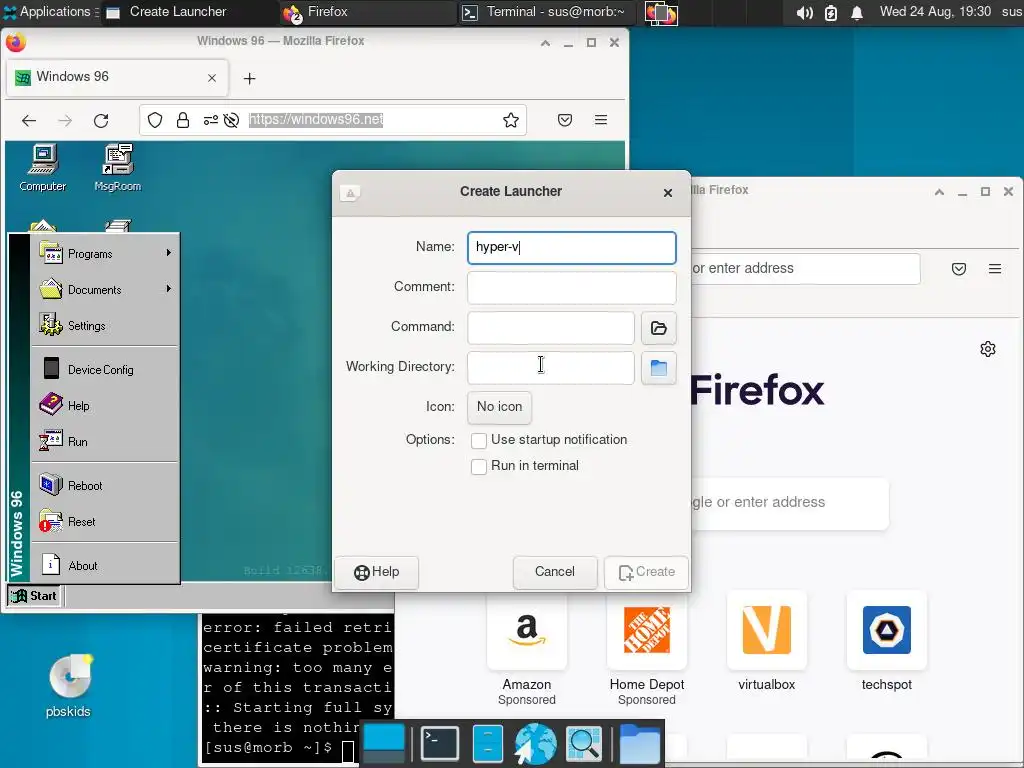Open application finder magnifier in dock
The width and height of the screenshot is (1024, 768).
583,744
